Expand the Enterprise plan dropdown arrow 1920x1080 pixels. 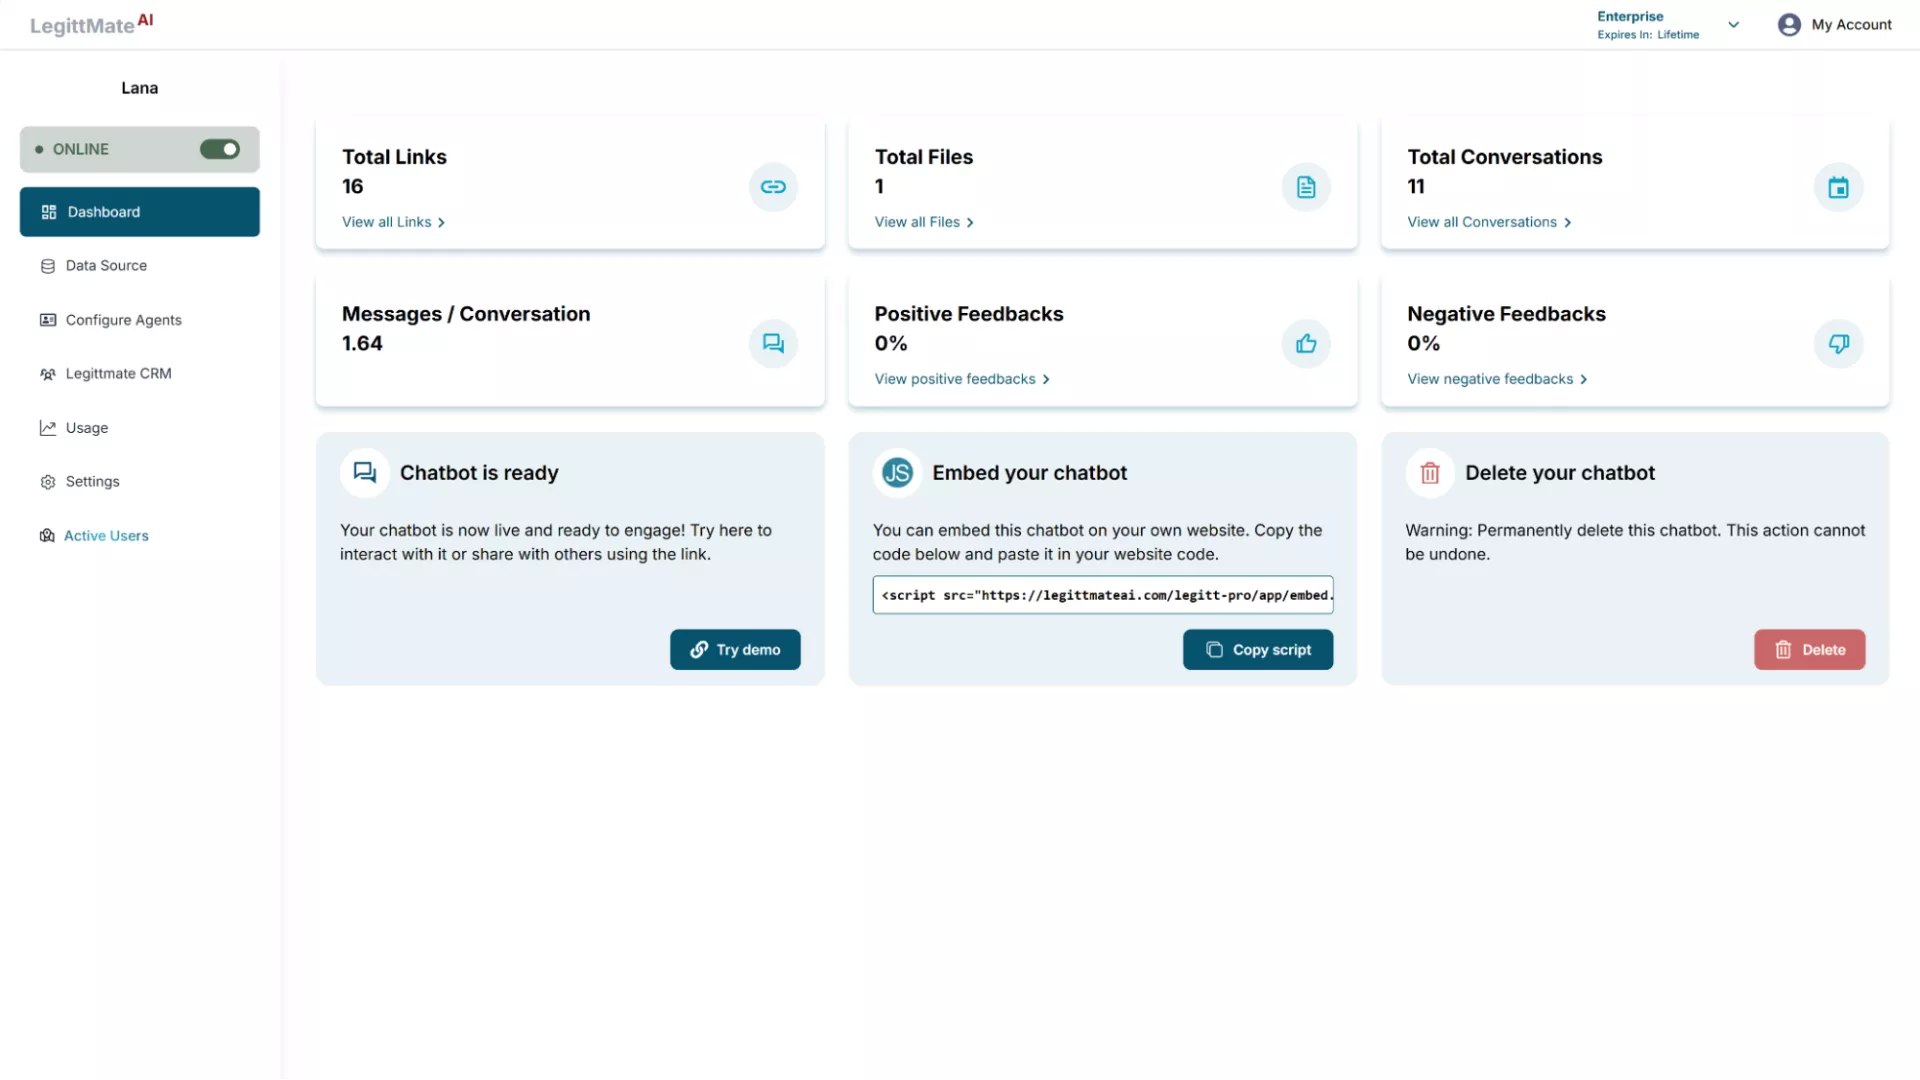(1734, 25)
